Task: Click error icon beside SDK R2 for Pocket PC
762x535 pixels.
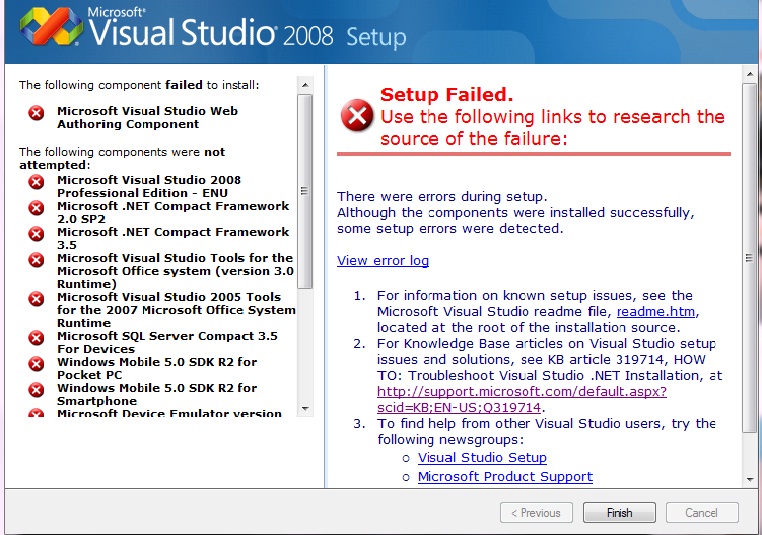Action: click(36, 364)
